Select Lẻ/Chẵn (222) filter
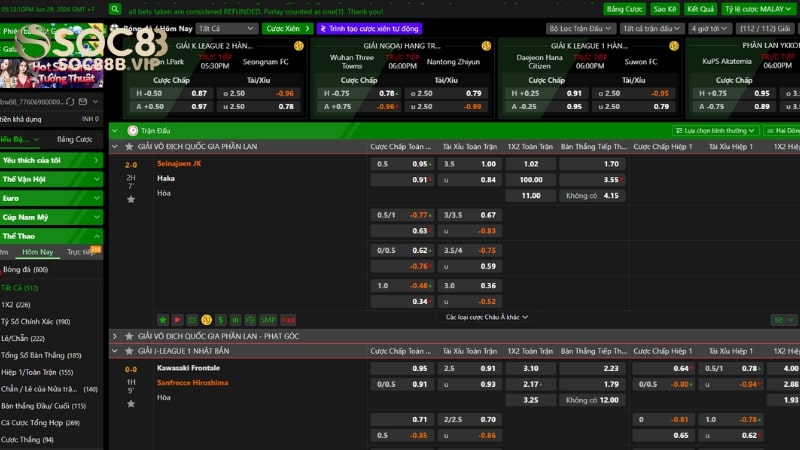The image size is (800, 450). pyautogui.click(x=23, y=338)
